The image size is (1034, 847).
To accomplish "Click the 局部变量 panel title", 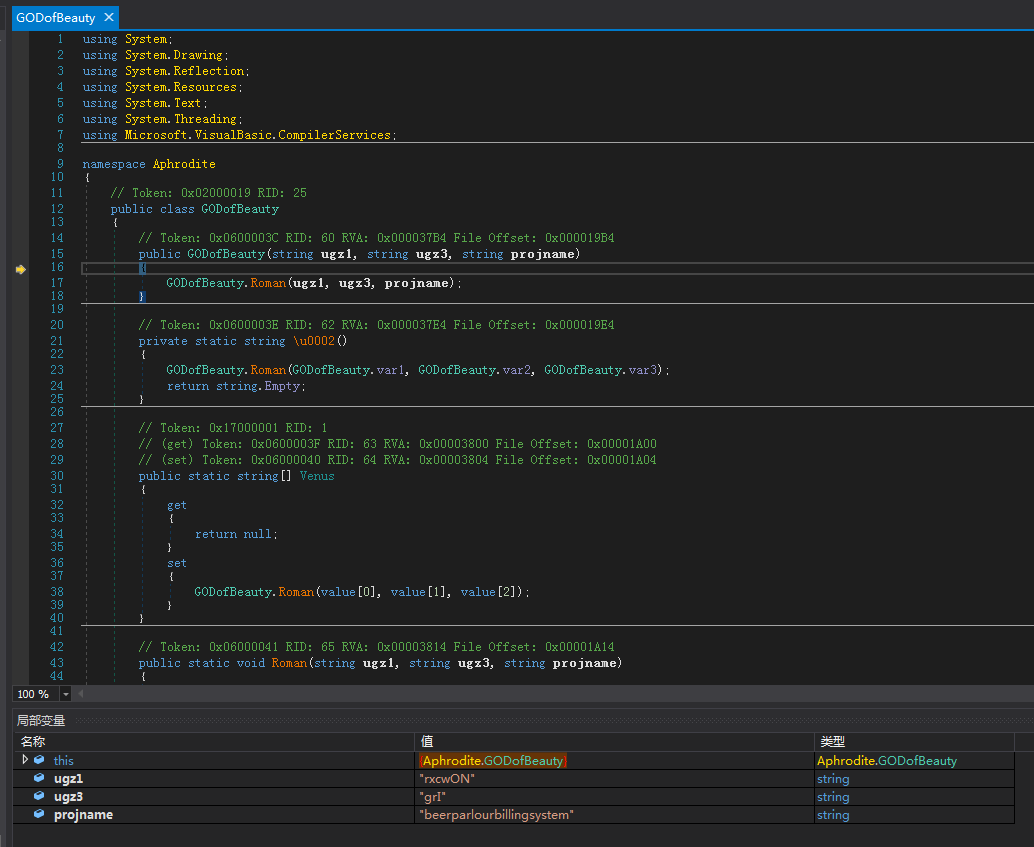I will pyautogui.click(x=41, y=721).
